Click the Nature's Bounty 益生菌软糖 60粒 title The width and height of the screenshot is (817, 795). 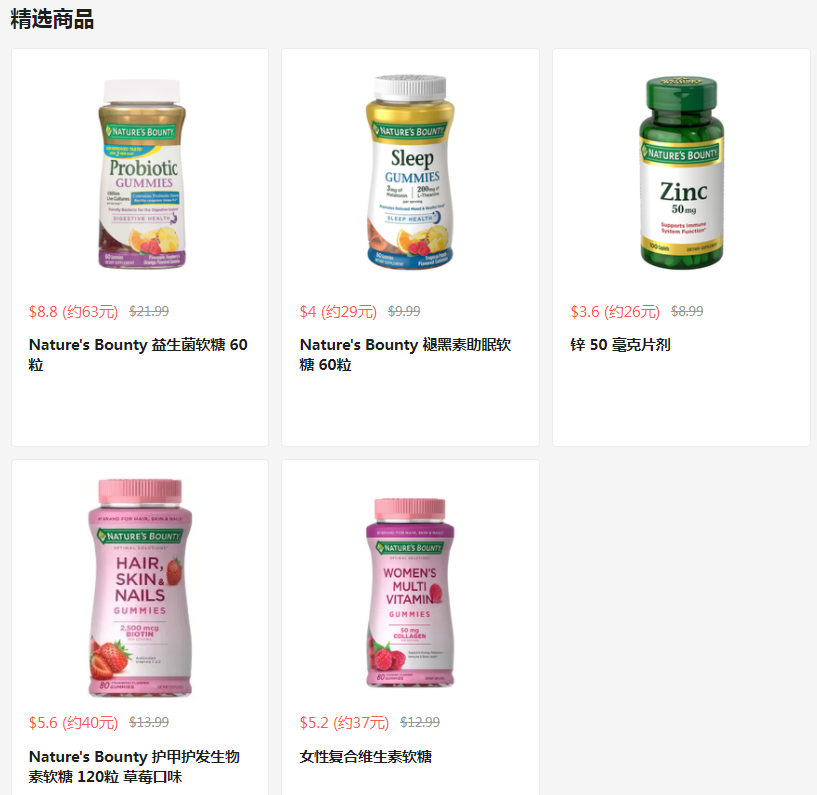pyautogui.click(x=138, y=354)
